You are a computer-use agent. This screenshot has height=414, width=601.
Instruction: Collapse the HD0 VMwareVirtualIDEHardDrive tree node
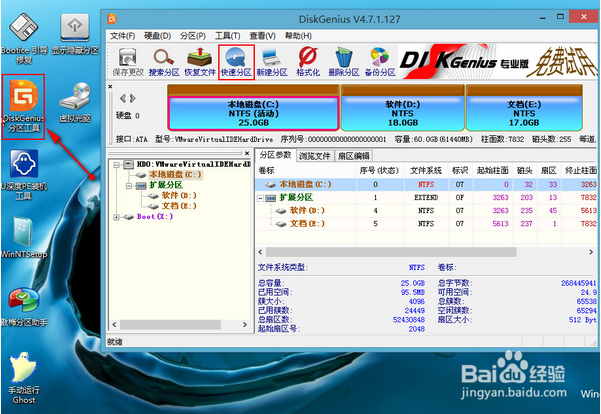[116, 165]
